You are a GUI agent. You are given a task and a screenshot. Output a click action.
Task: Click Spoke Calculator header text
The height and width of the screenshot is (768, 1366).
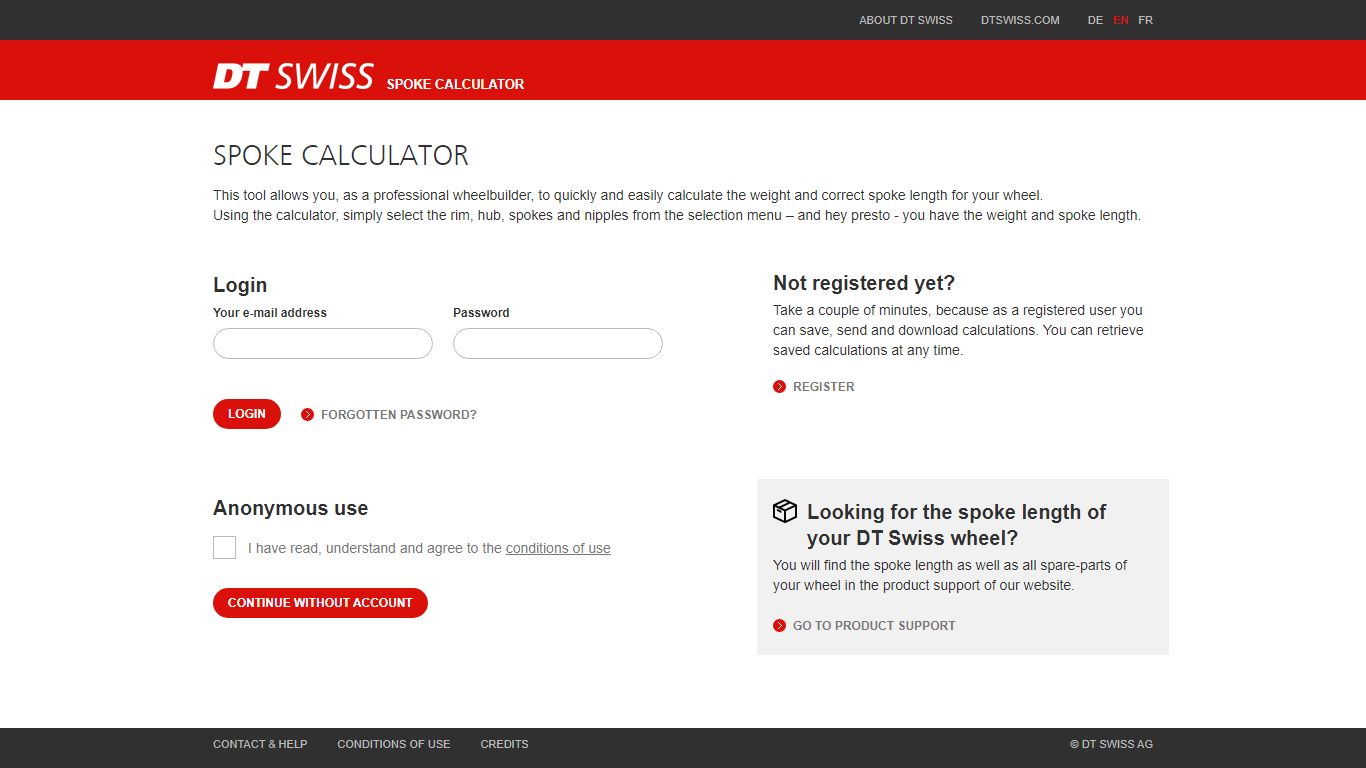(456, 84)
